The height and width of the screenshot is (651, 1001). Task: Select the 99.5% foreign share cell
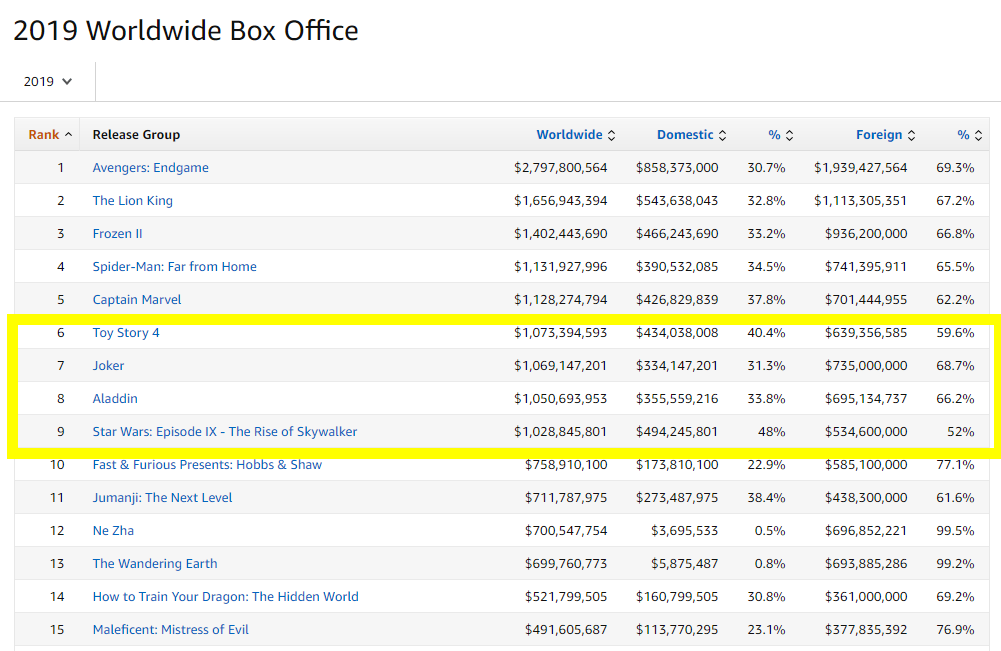click(955, 530)
